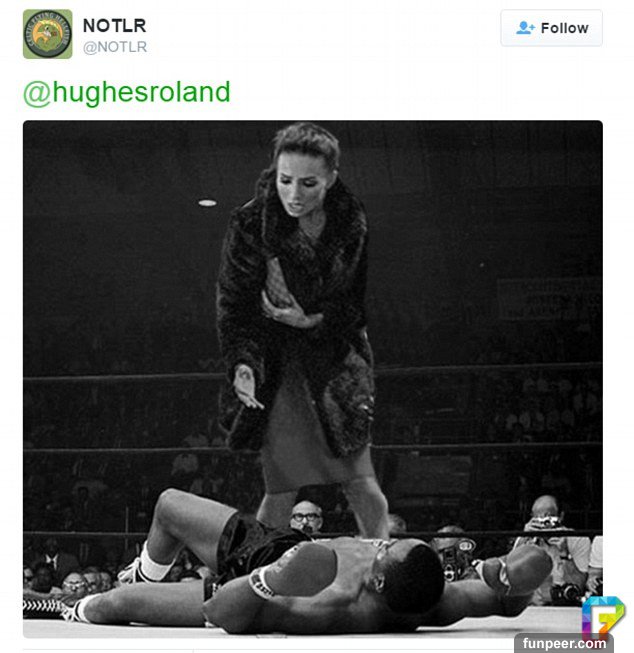Click the fallen boxer's raised glove
The height and width of the screenshot is (653, 634).
pos(297,570)
